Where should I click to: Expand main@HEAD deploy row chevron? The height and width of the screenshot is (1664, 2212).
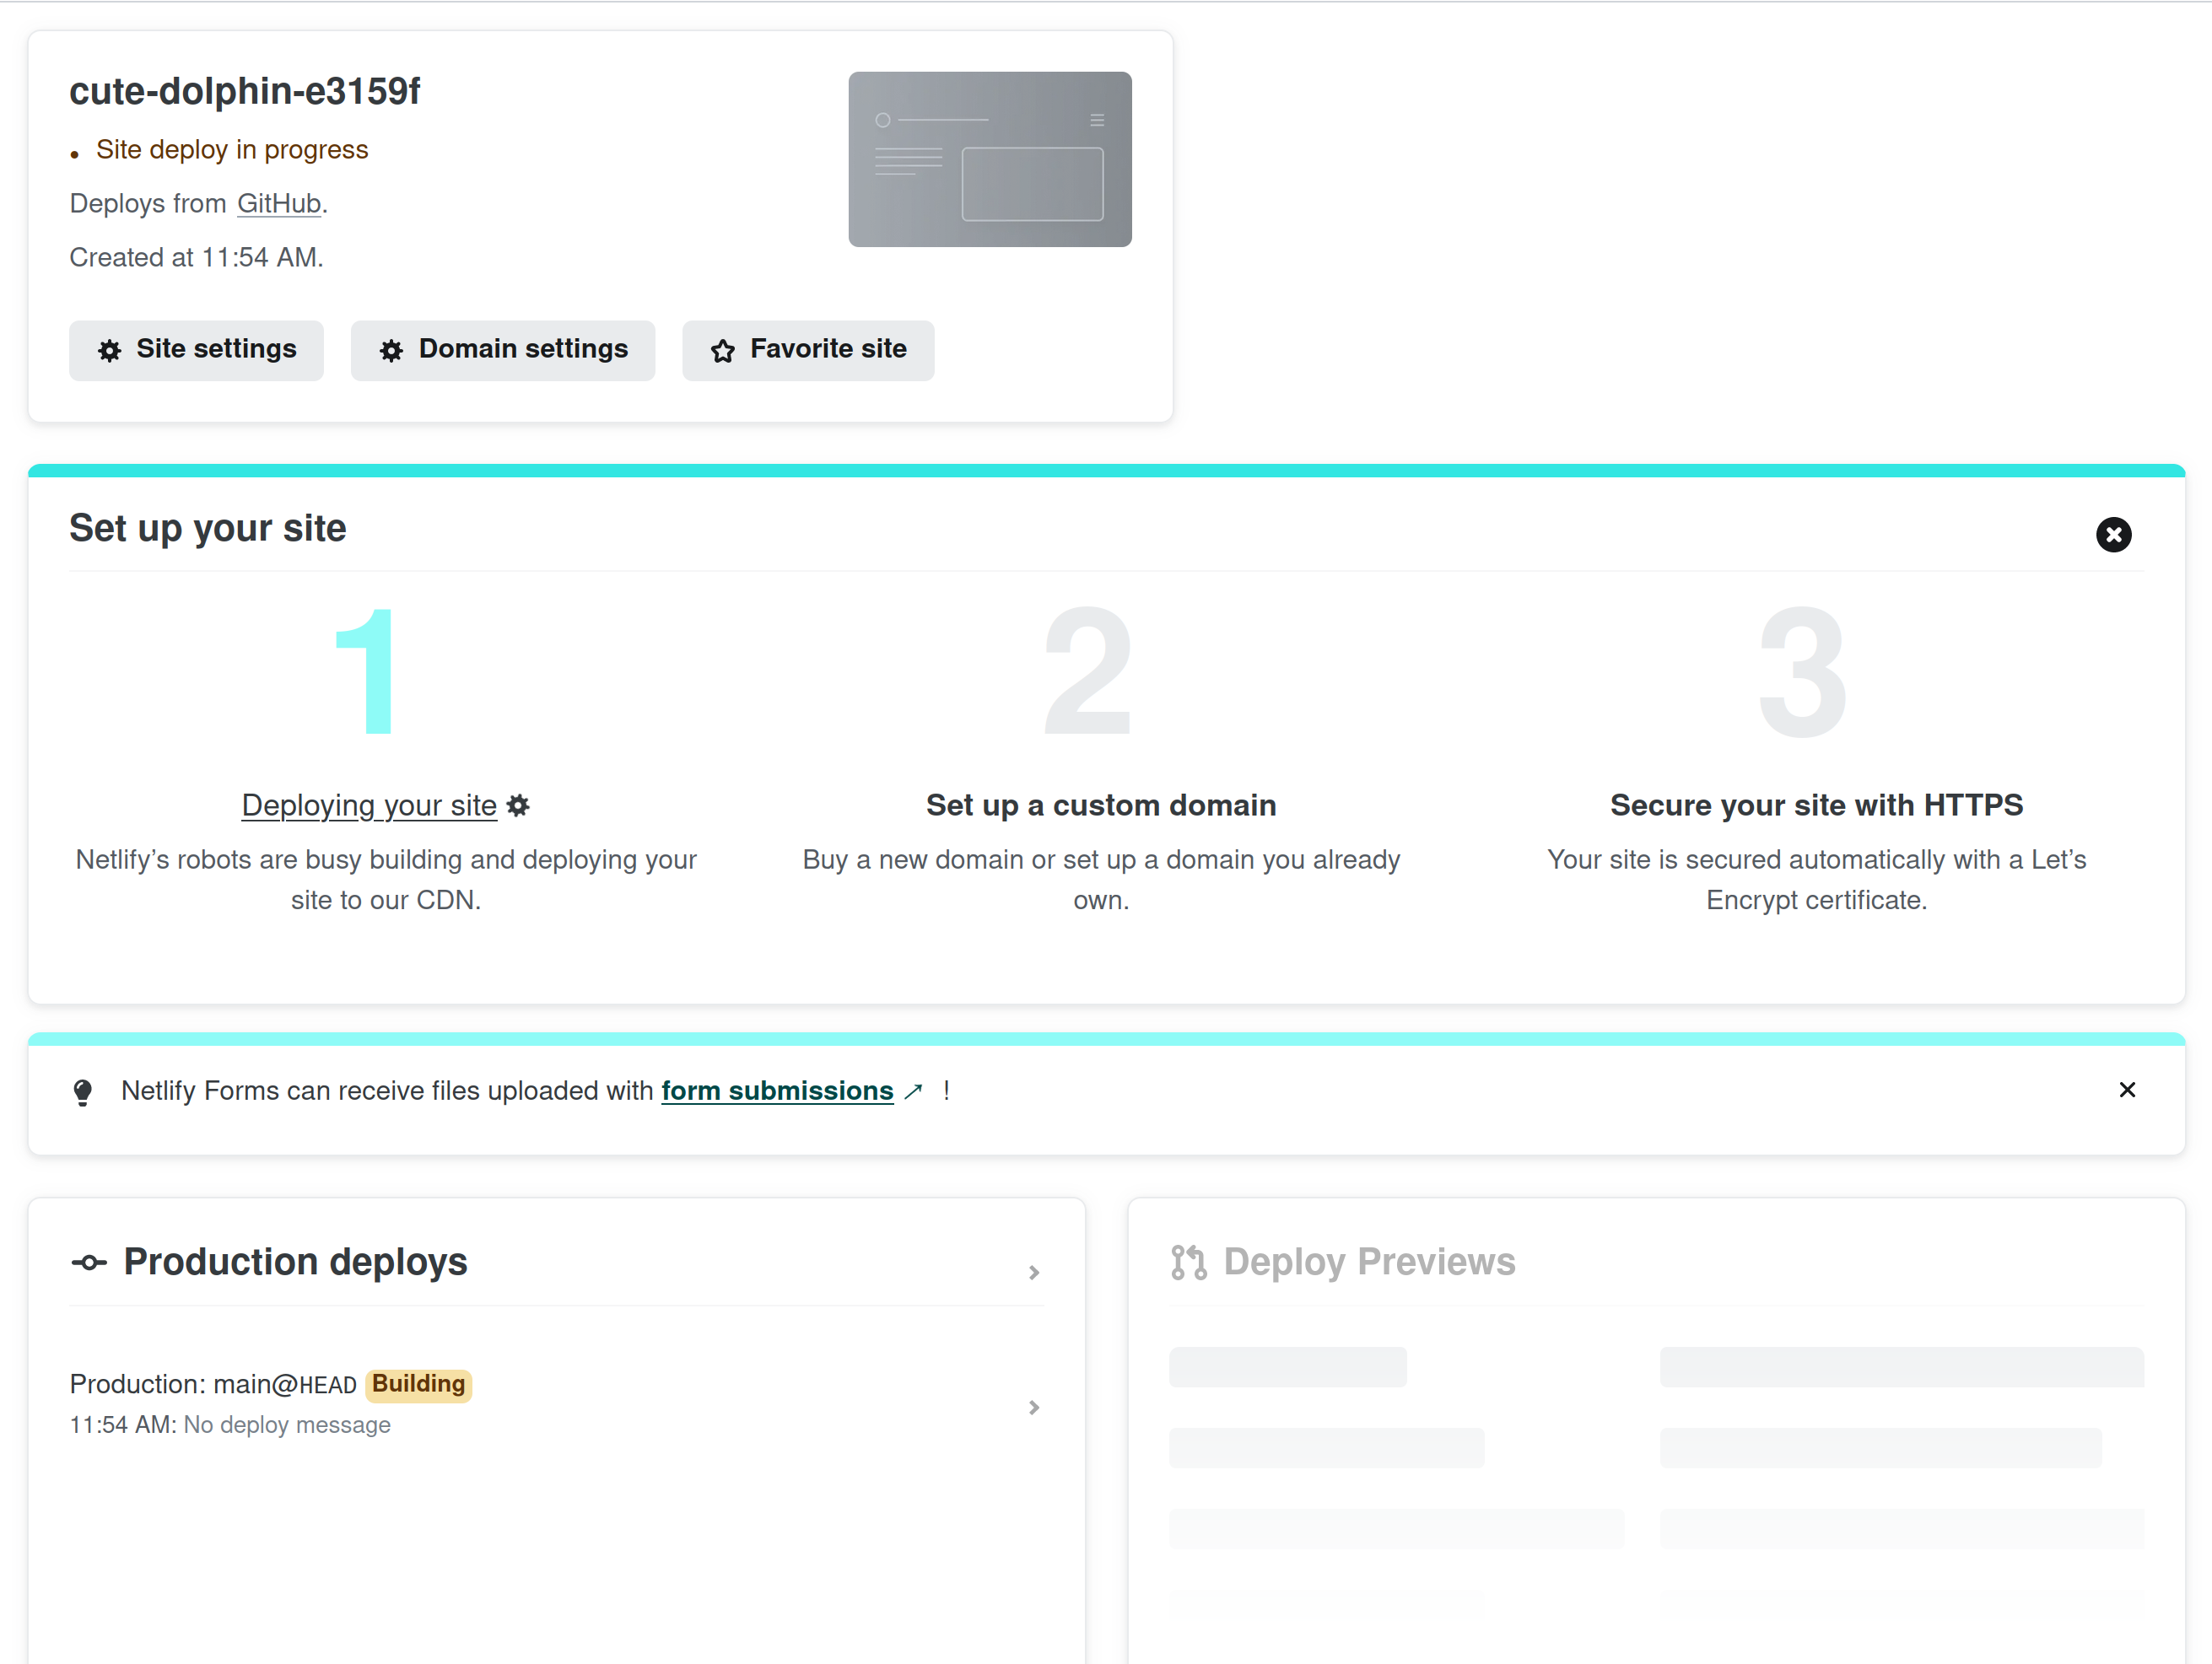1034,1407
